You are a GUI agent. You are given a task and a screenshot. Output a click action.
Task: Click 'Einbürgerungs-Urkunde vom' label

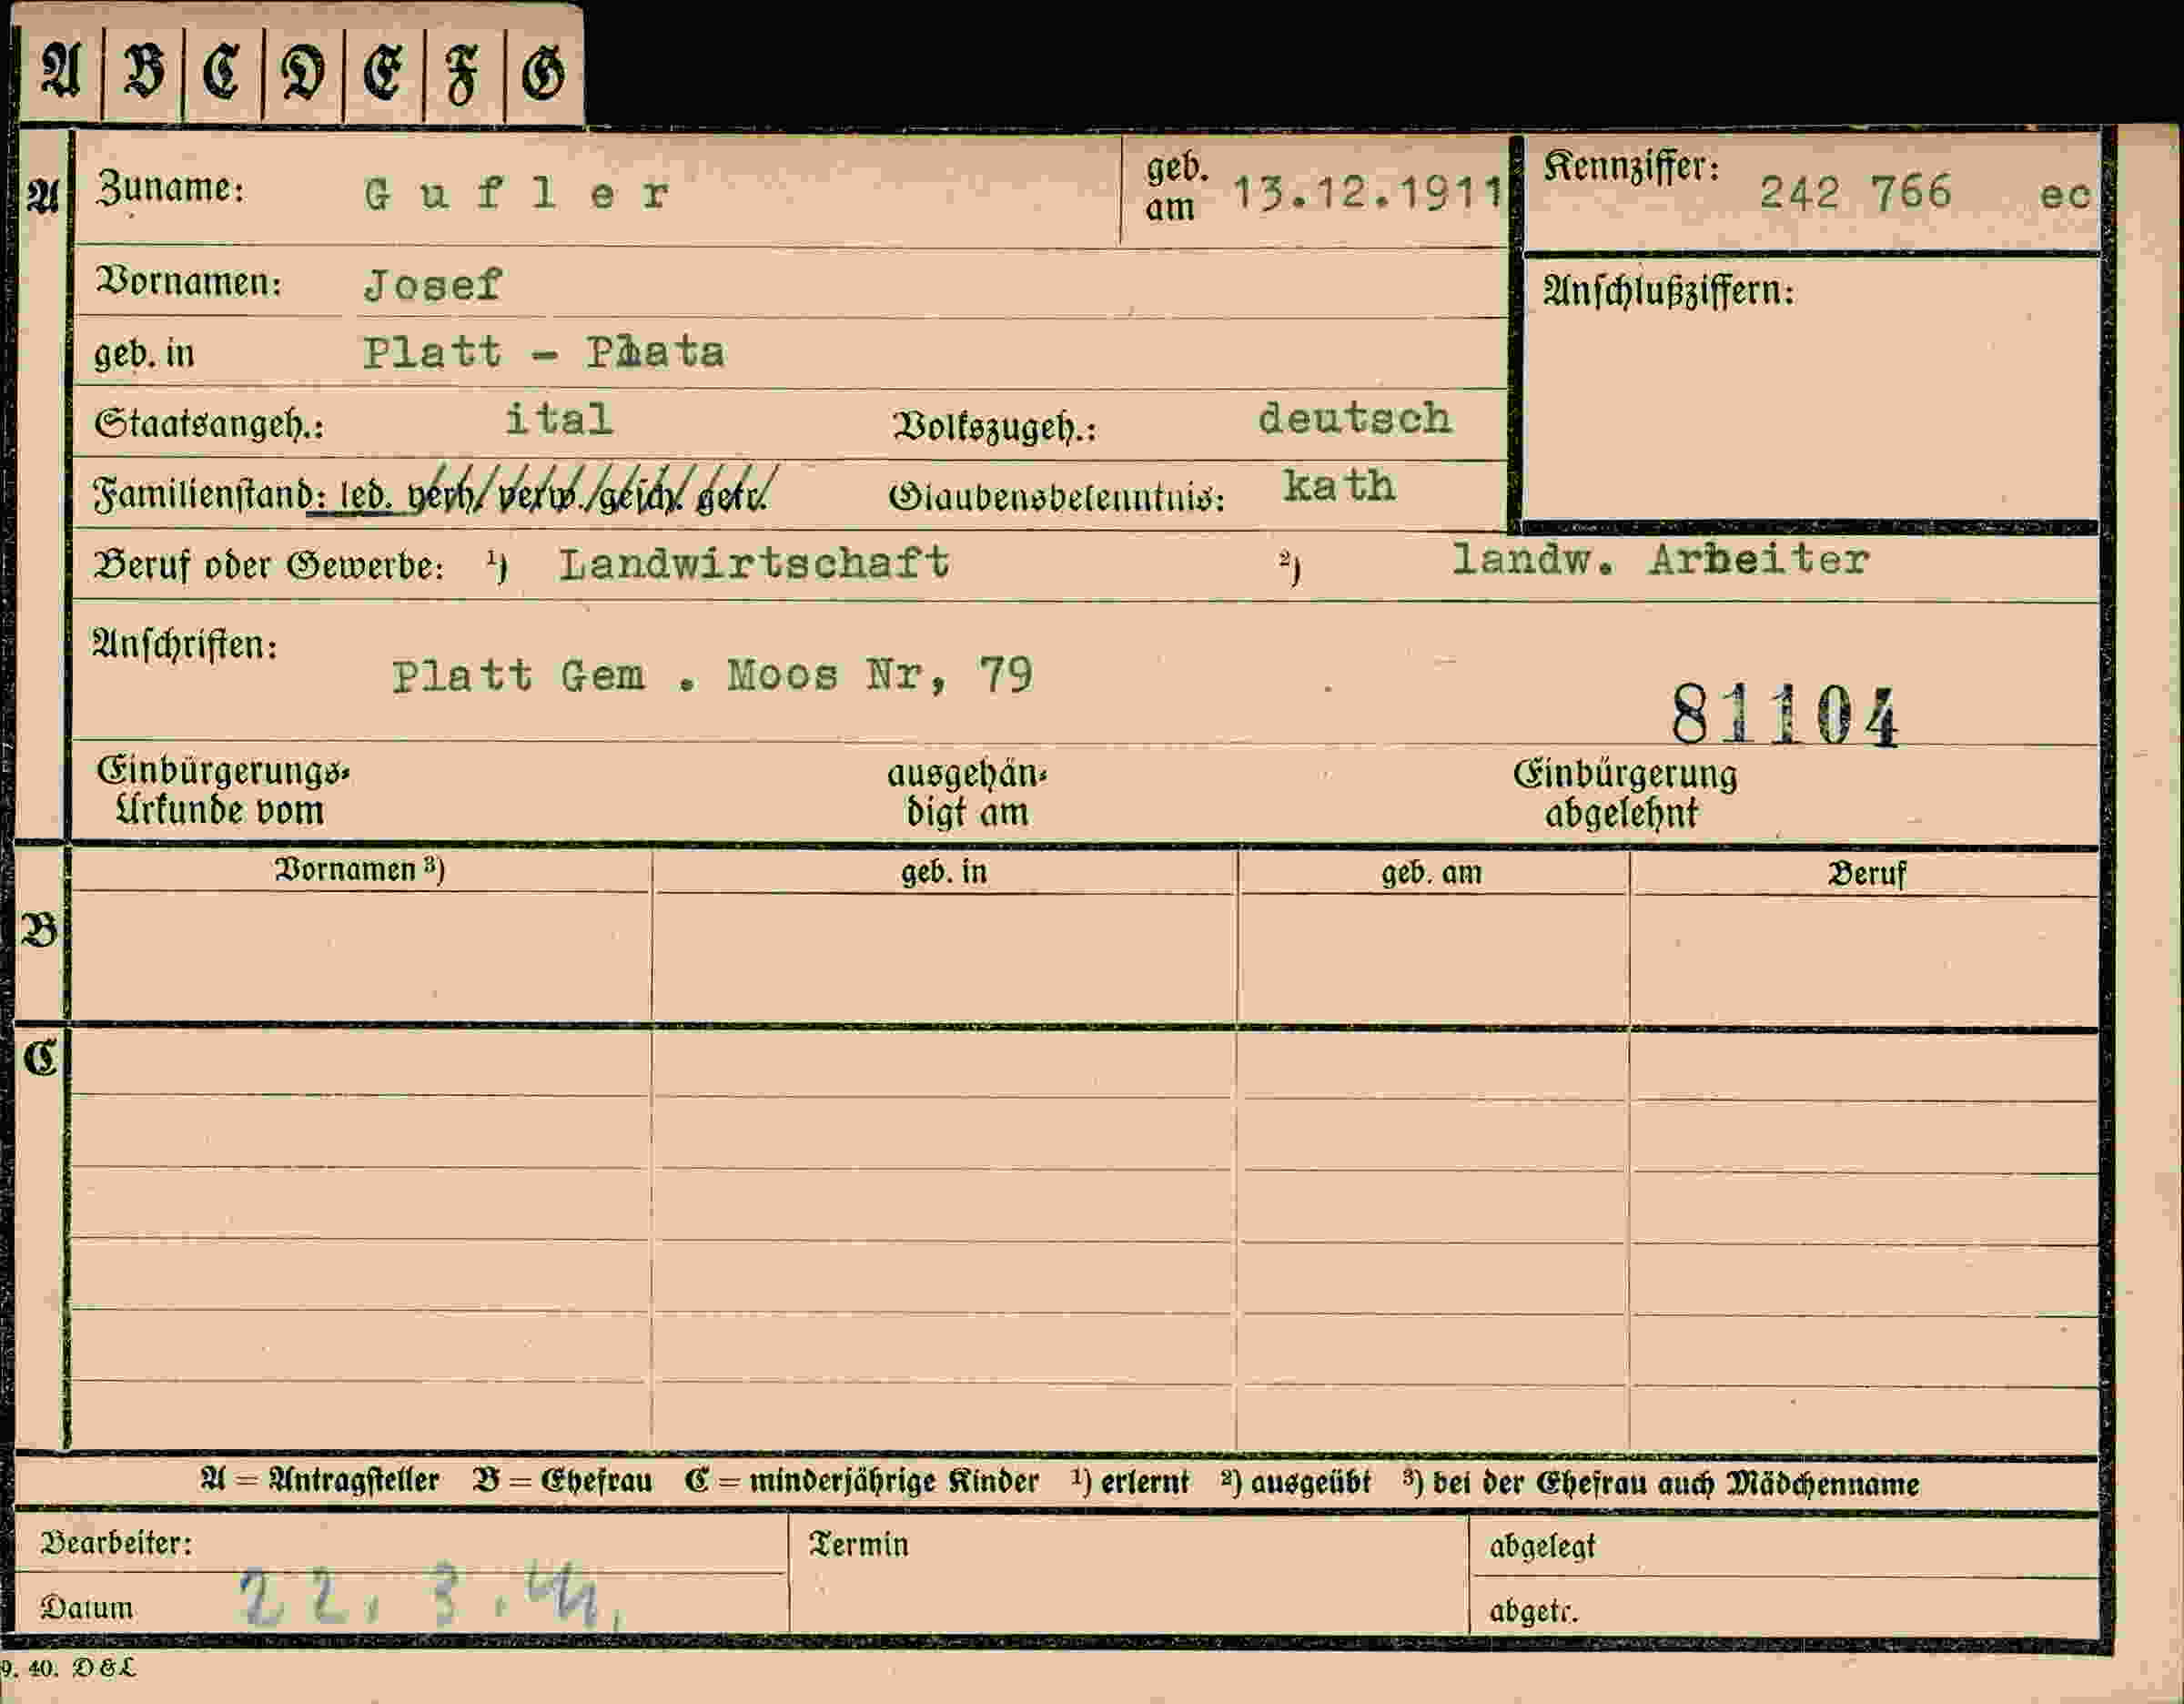pyautogui.click(x=222, y=791)
